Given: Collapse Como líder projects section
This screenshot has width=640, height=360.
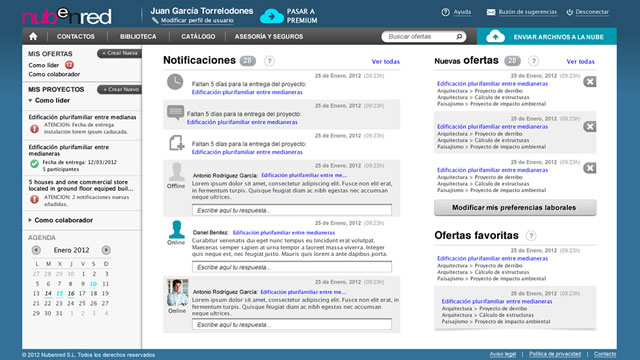Looking at the screenshot, I should 30,100.
